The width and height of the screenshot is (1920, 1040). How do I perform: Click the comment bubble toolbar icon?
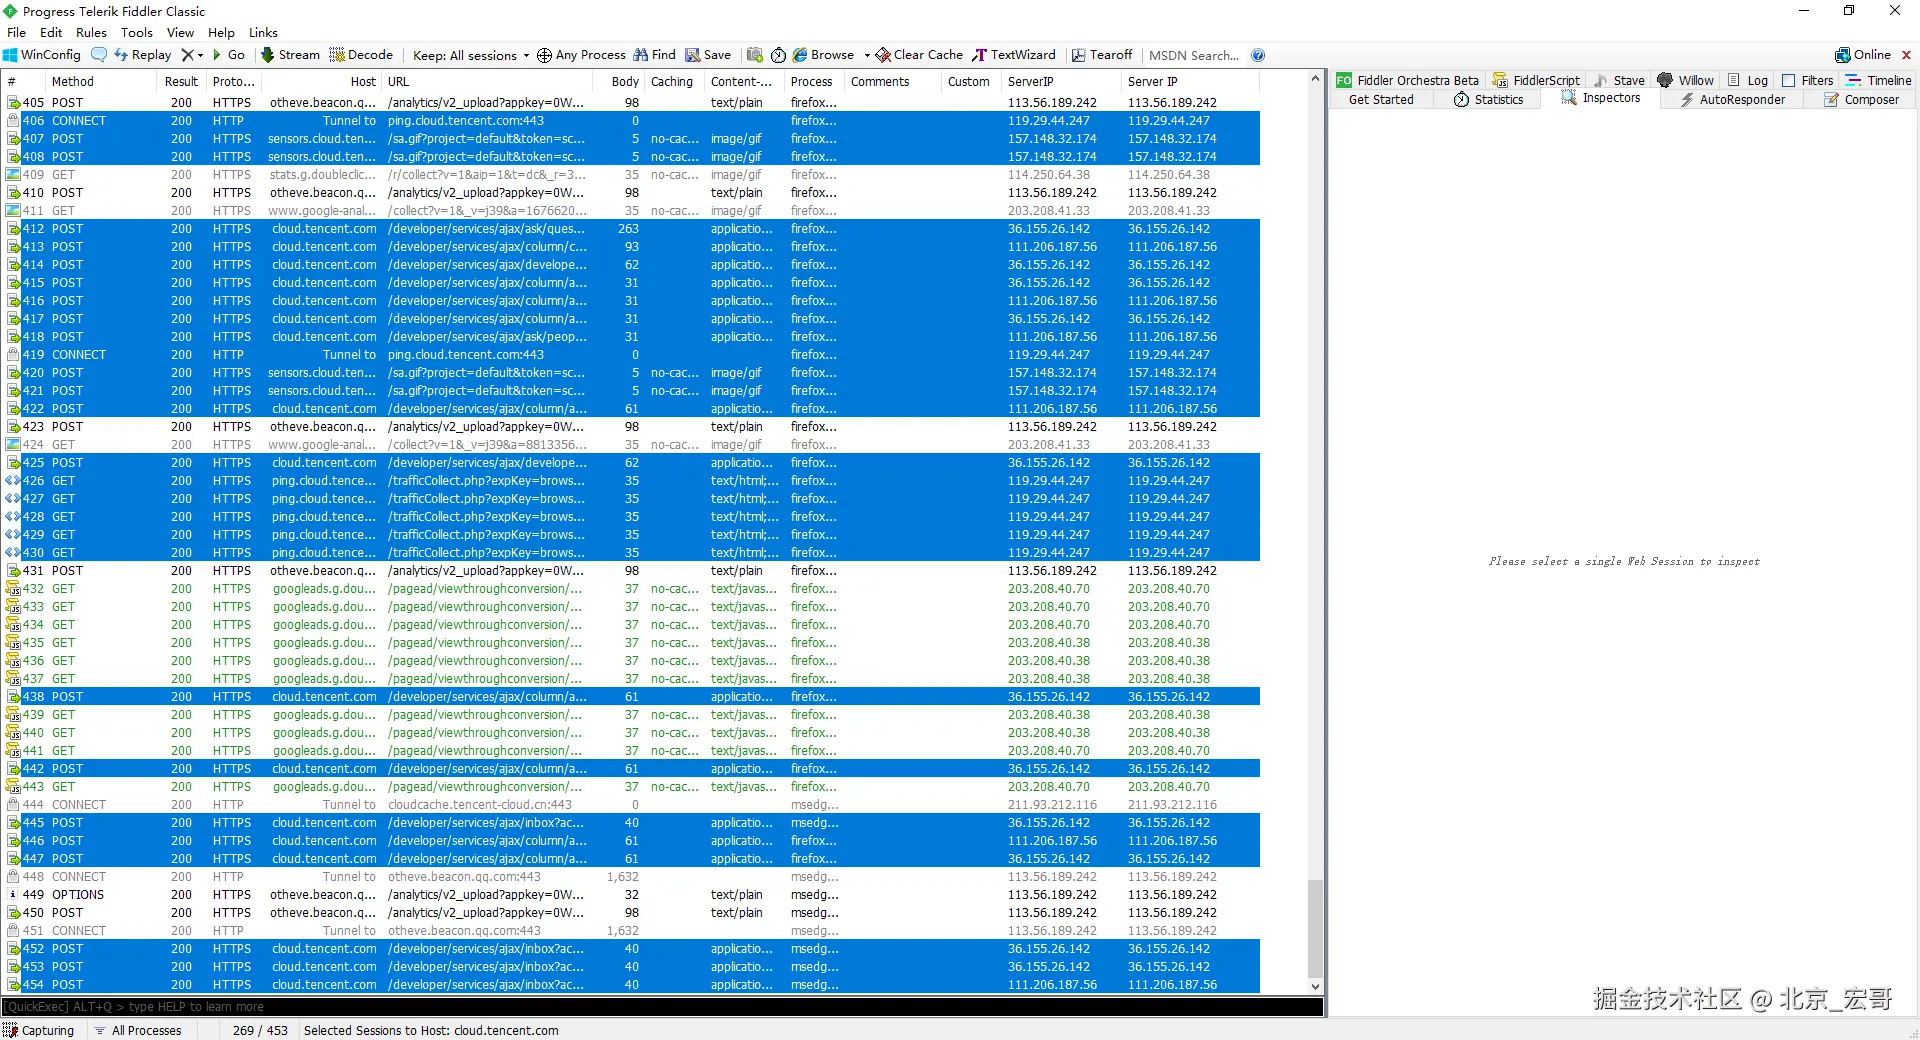[x=99, y=55]
